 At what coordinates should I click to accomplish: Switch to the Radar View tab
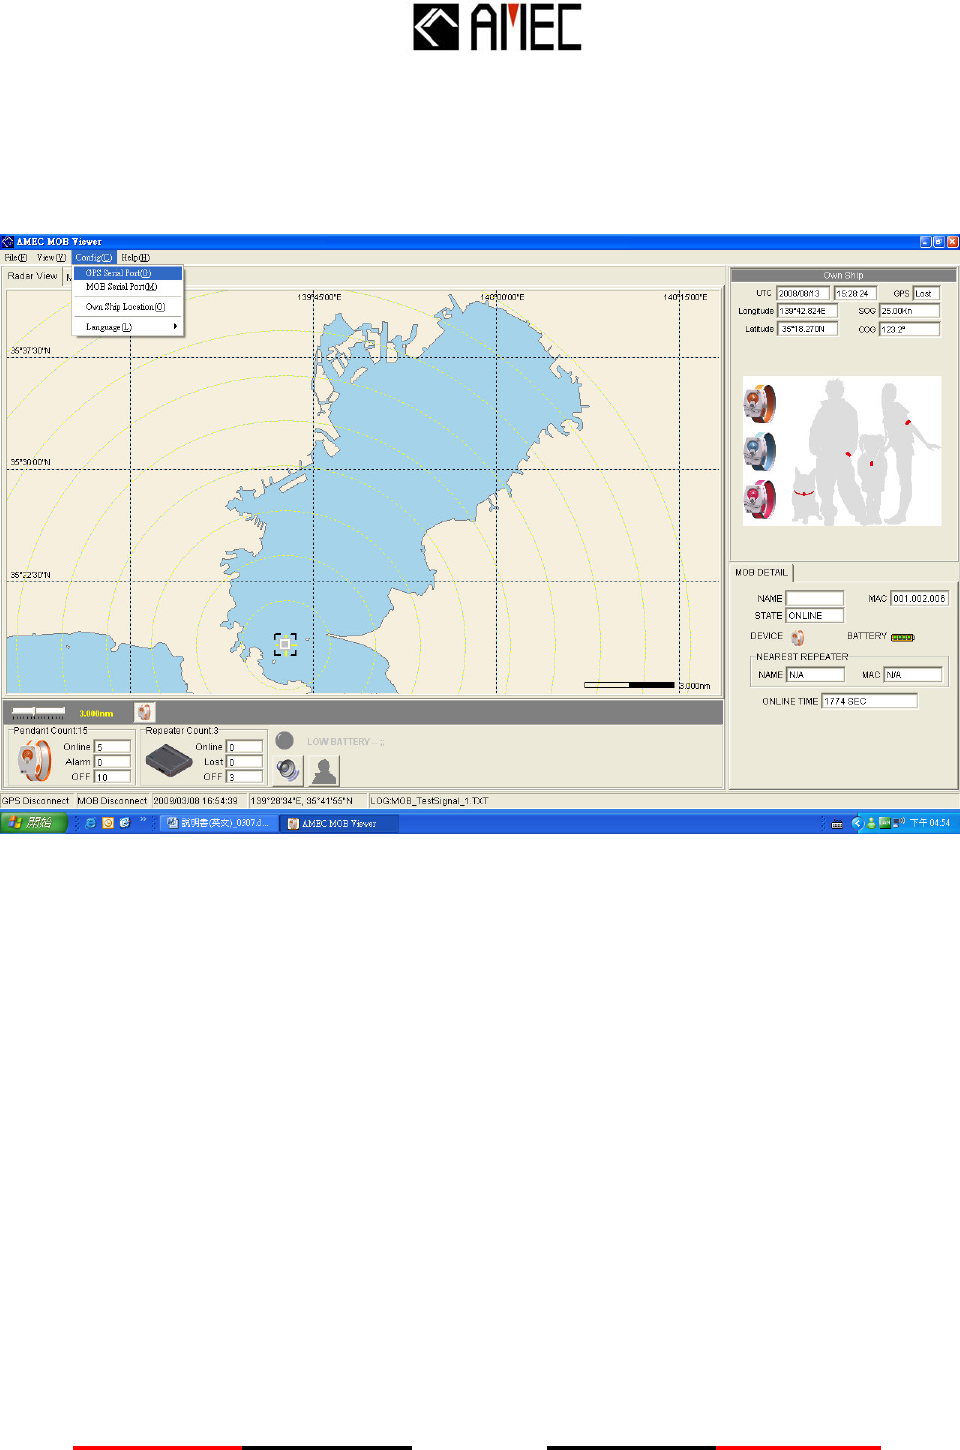33,276
